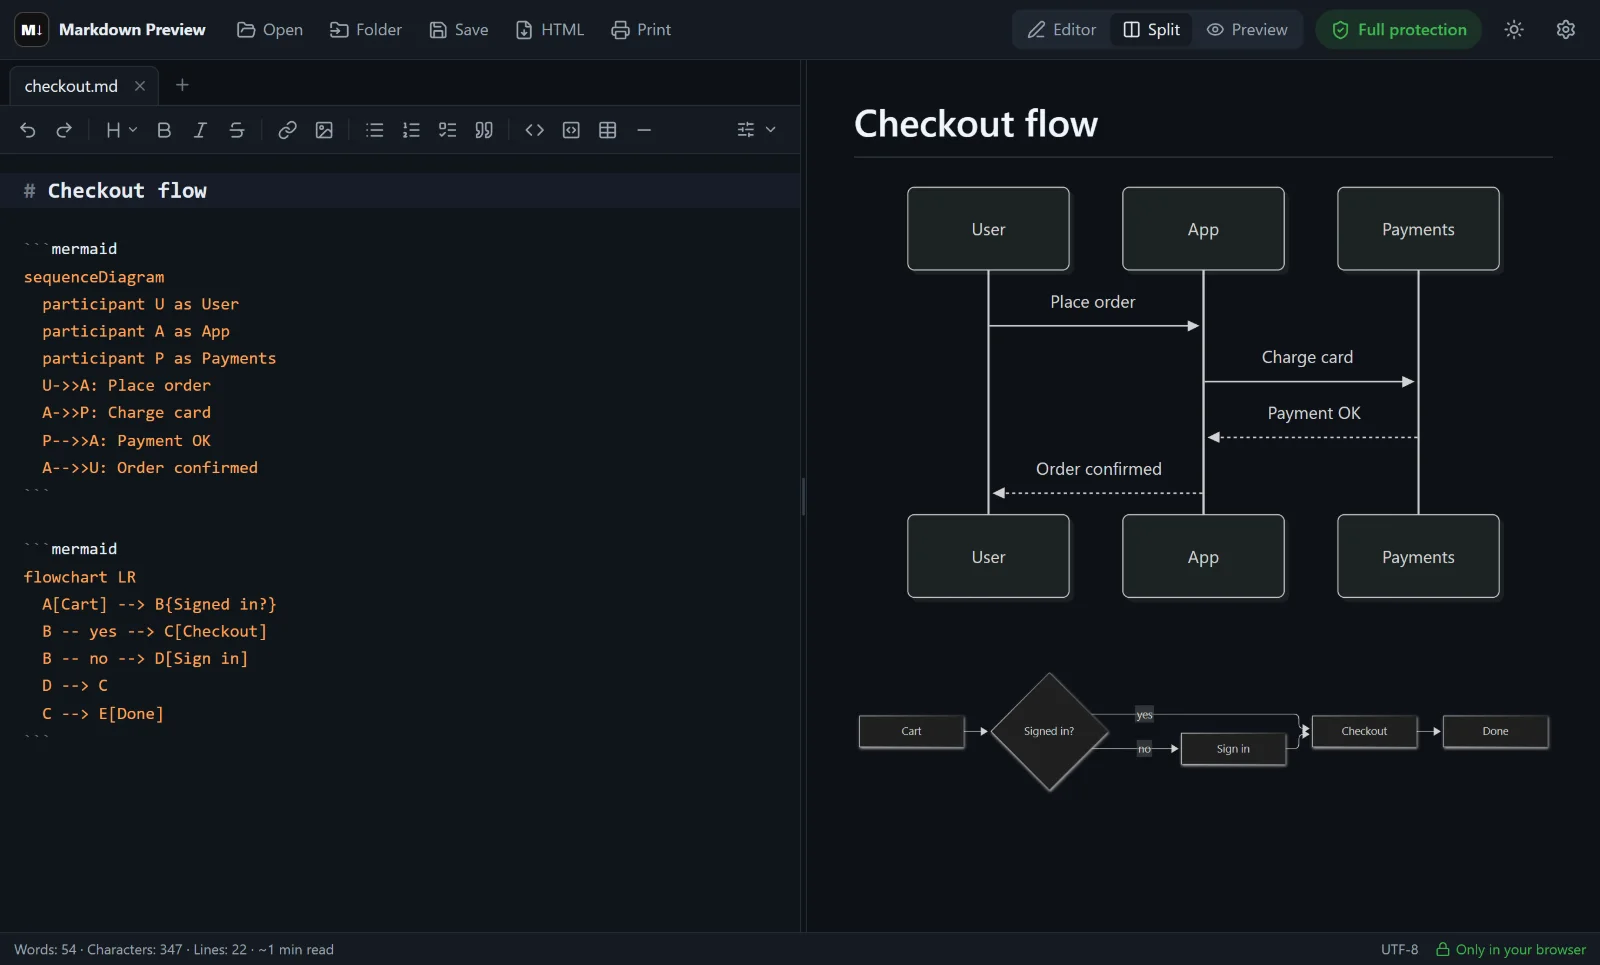
Task: Insert a blockquote
Action: (x=484, y=130)
